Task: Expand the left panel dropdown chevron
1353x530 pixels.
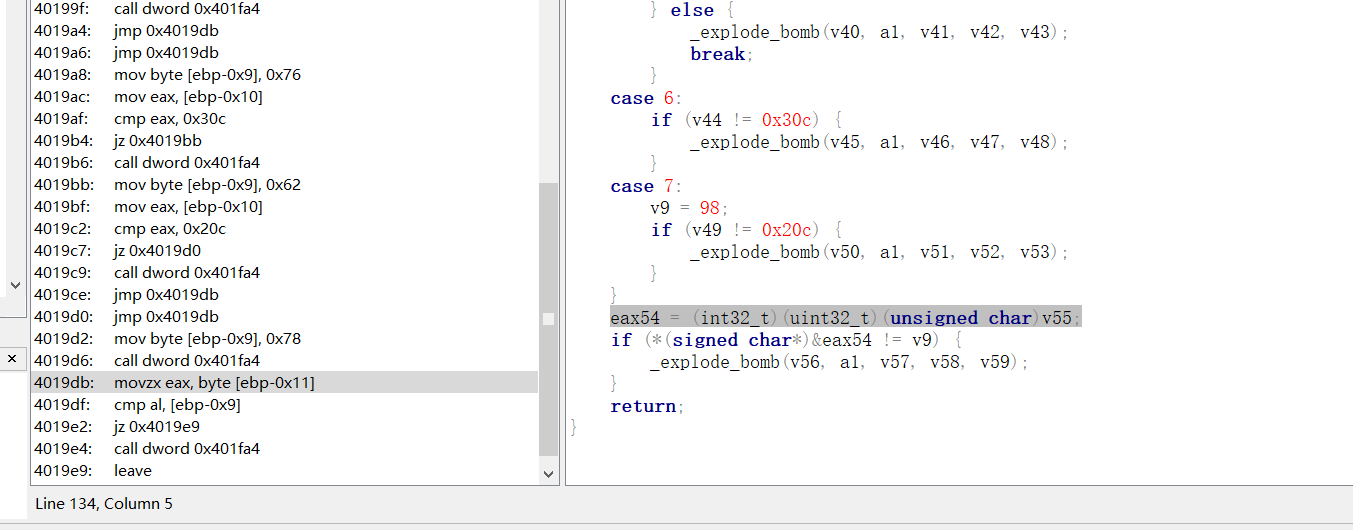Action: point(14,285)
